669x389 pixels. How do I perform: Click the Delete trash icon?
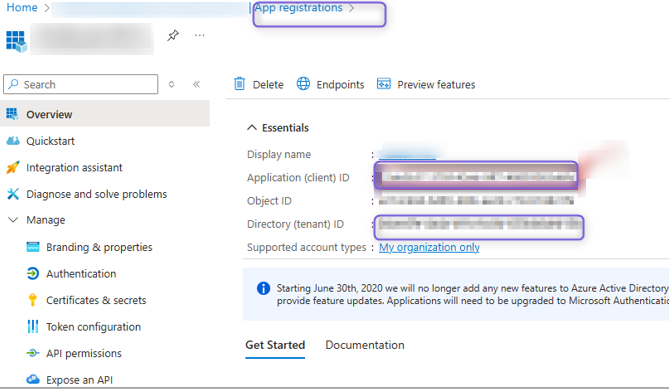pyautogui.click(x=239, y=84)
